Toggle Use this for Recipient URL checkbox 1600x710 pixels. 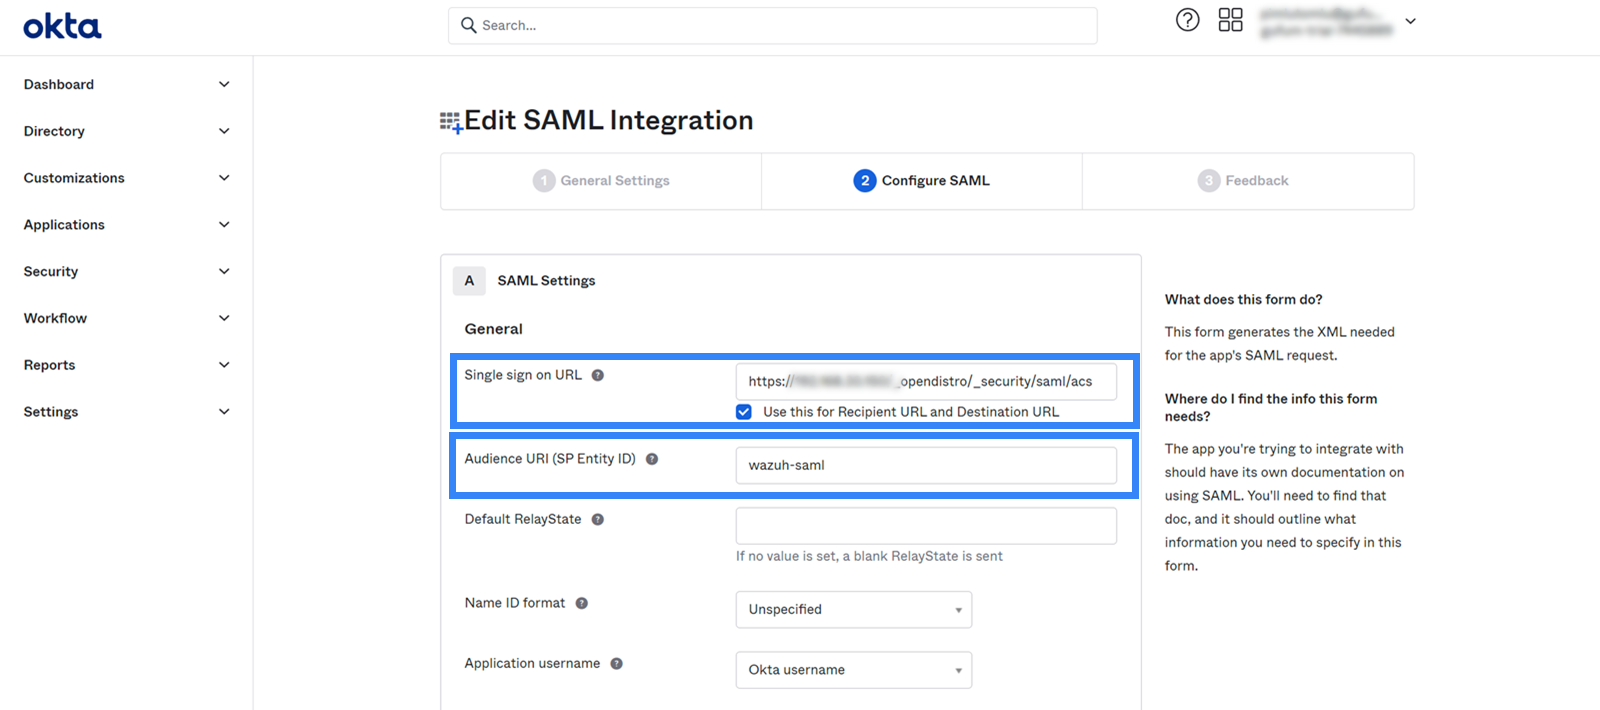(744, 412)
